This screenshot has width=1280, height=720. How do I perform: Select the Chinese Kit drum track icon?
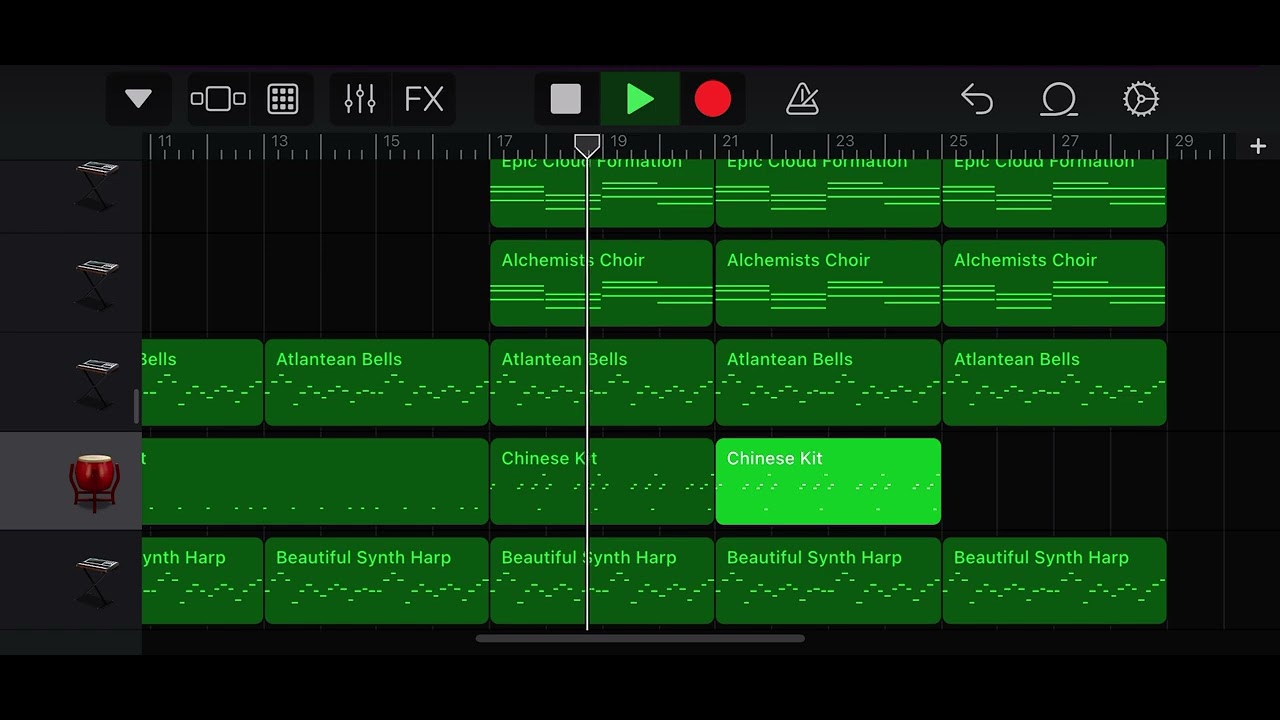pos(95,482)
